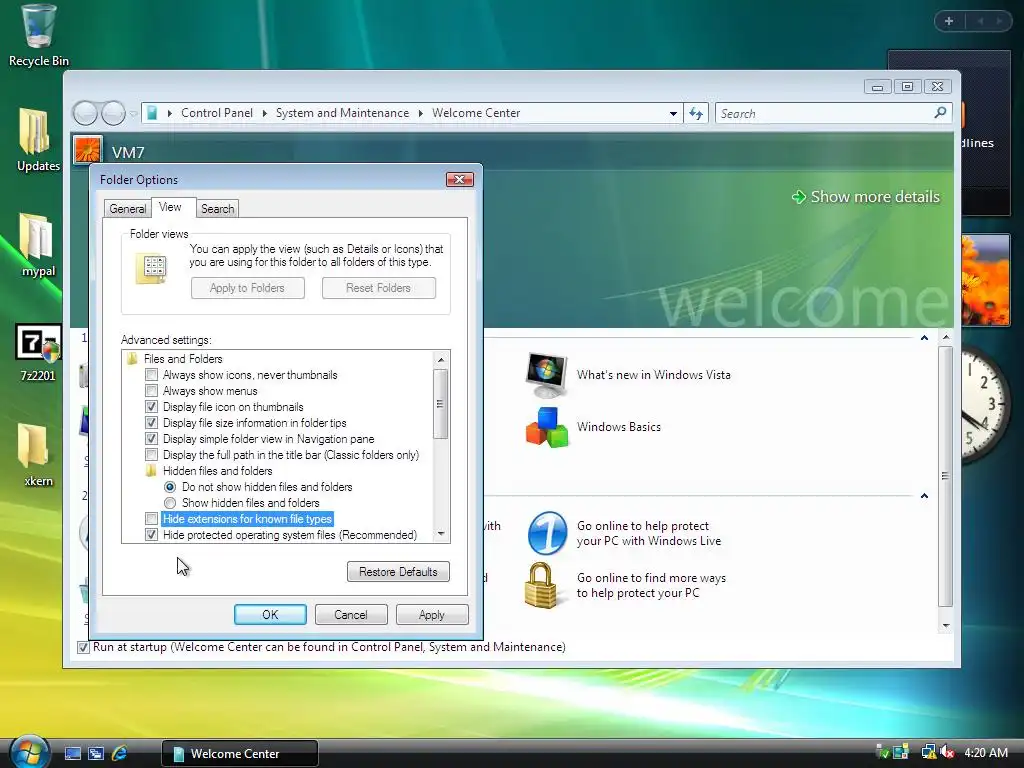Toggle Run at startup checkbox
Viewport: 1024px width, 768px height.
(83, 647)
